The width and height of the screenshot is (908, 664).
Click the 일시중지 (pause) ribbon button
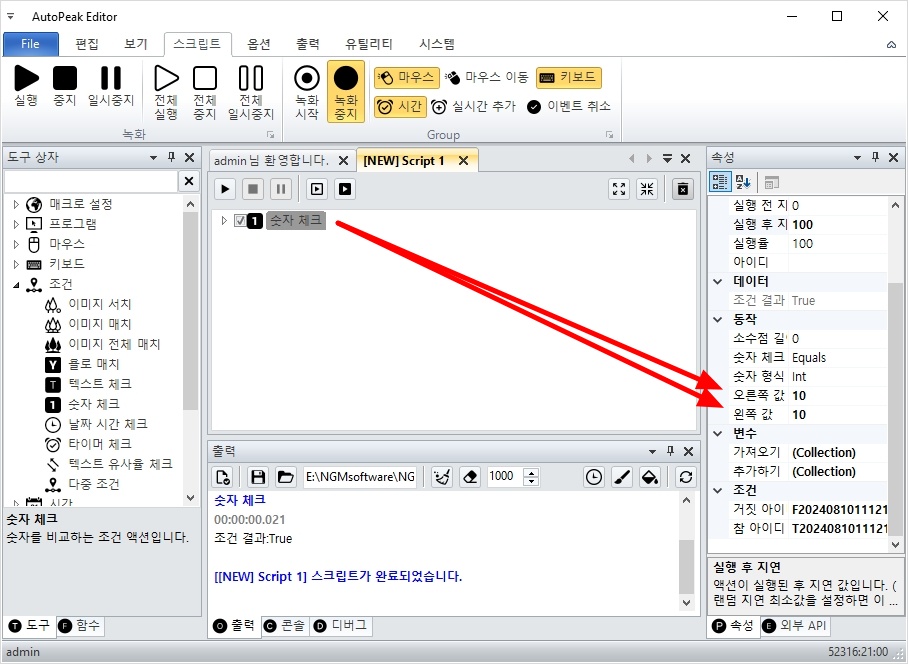[111, 86]
